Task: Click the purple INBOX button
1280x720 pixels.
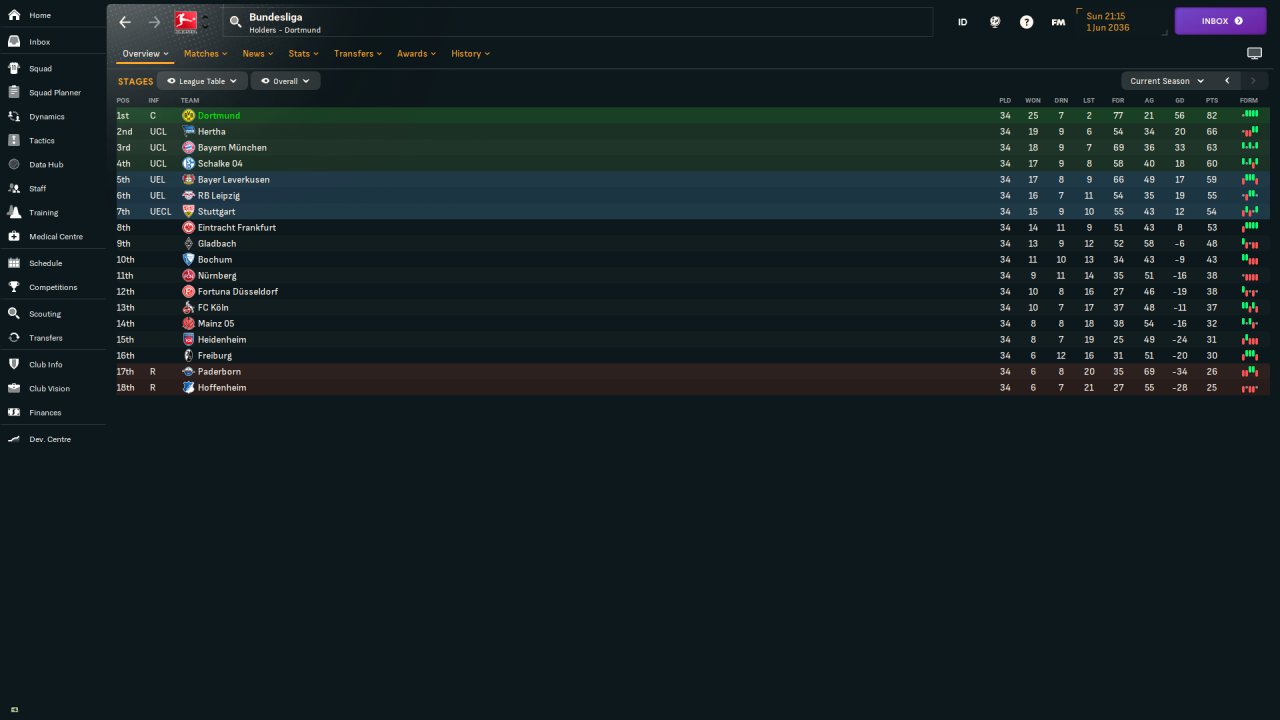Action: (1220, 21)
